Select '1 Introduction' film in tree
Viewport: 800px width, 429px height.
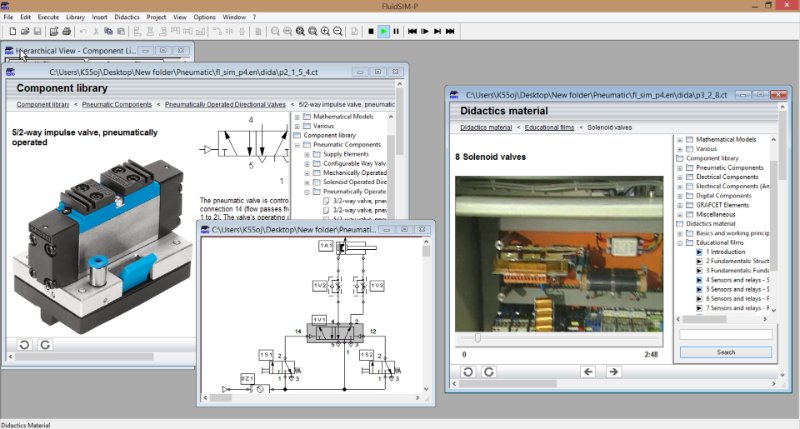point(726,252)
